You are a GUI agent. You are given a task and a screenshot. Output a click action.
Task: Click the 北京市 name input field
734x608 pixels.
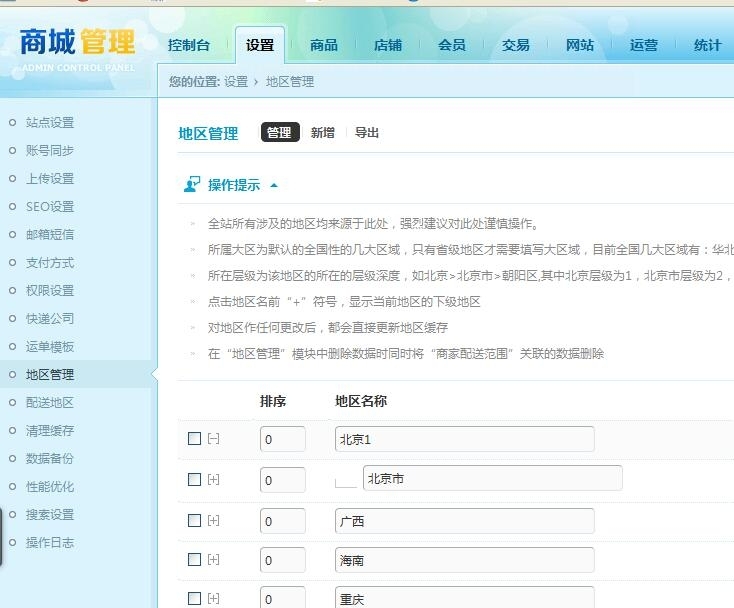point(493,478)
